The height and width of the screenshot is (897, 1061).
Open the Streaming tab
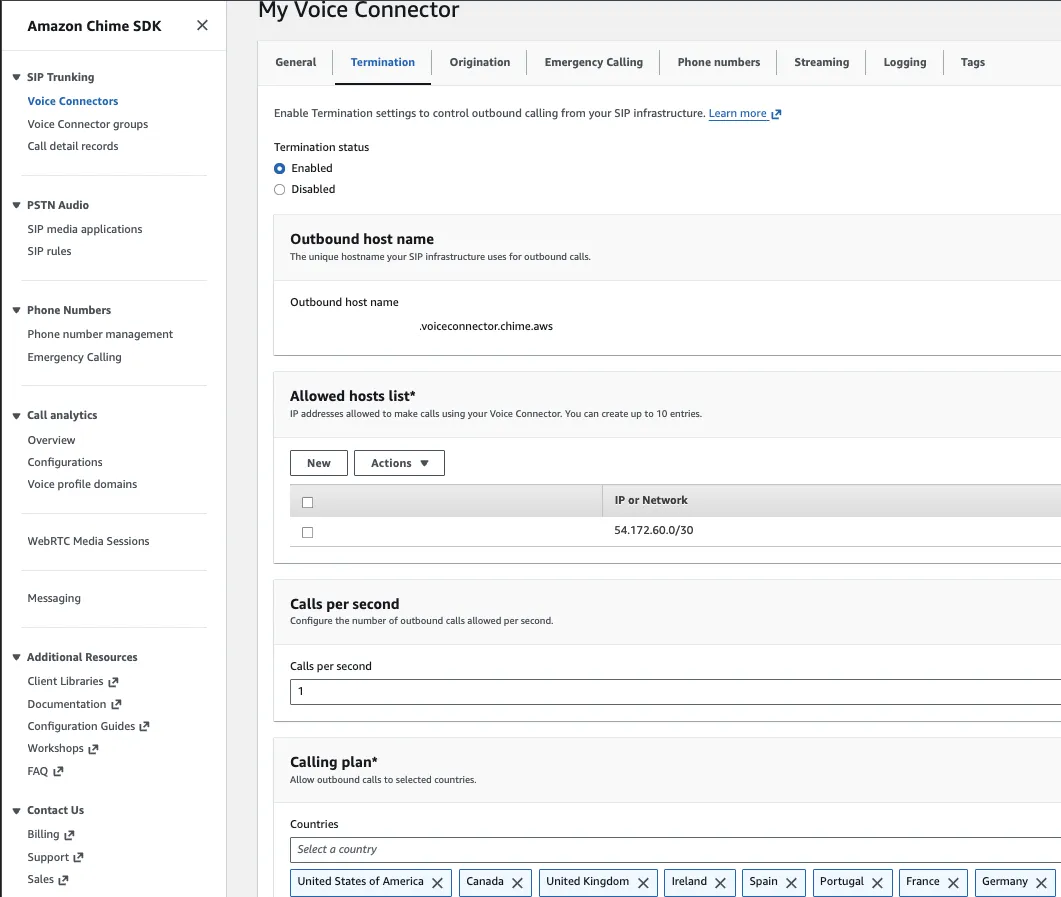point(821,62)
